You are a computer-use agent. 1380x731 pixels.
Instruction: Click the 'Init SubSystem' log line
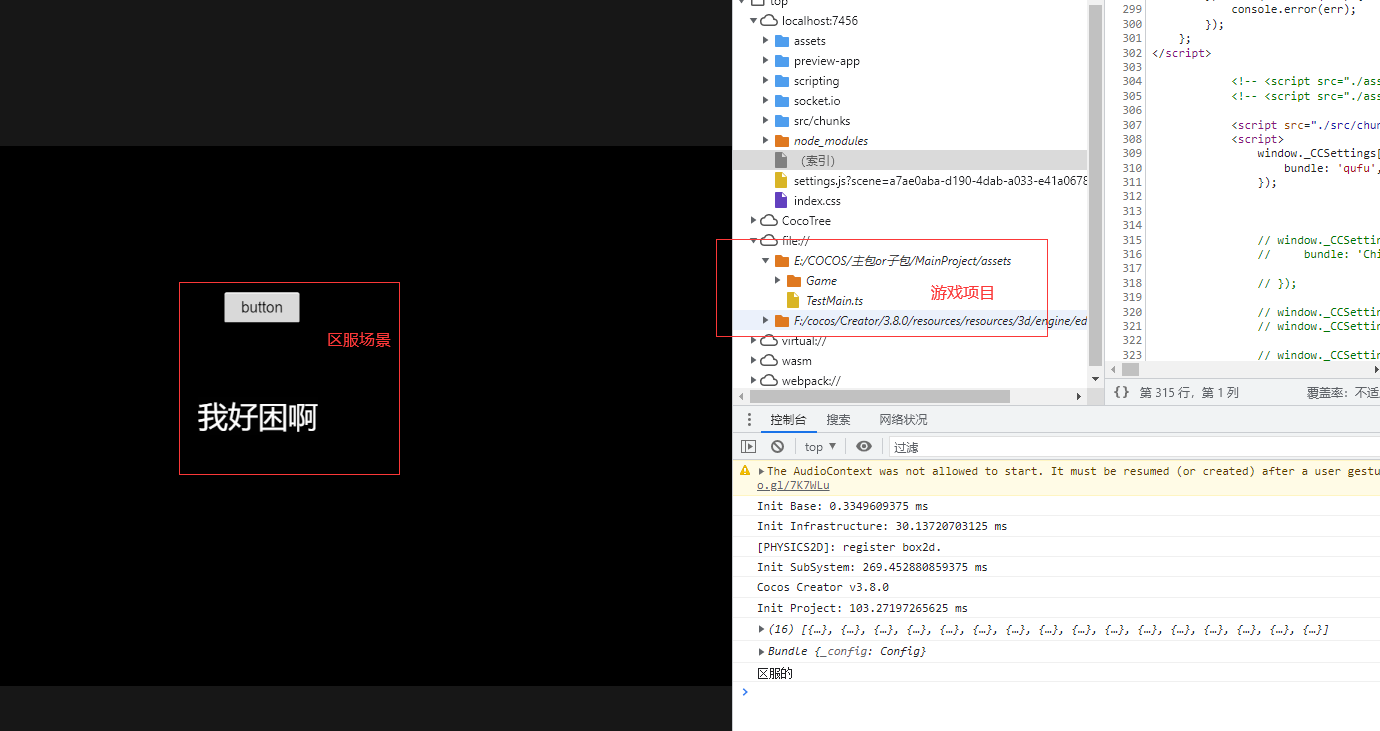click(872, 567)
